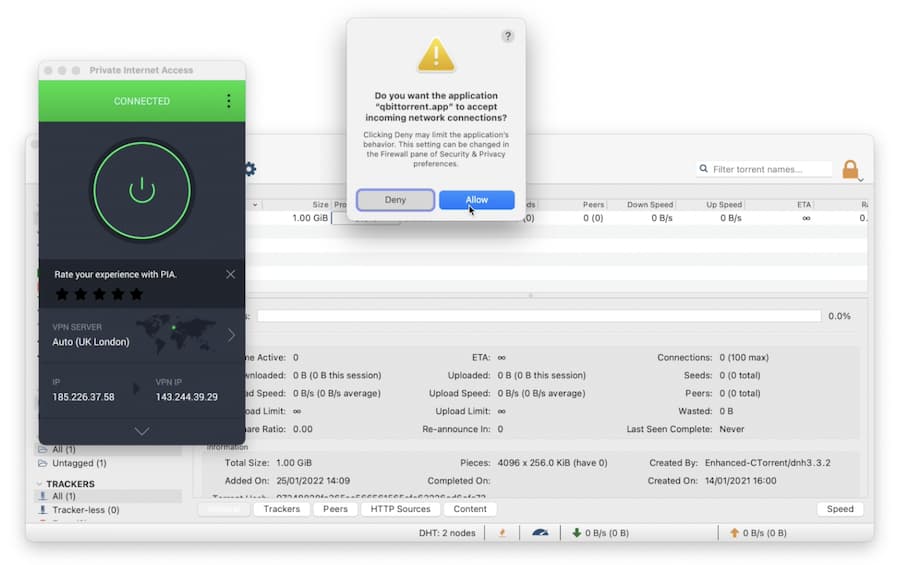
Task: Rate PIA with the fourth star
Action: pyautogui.click(x=118, y=294)
